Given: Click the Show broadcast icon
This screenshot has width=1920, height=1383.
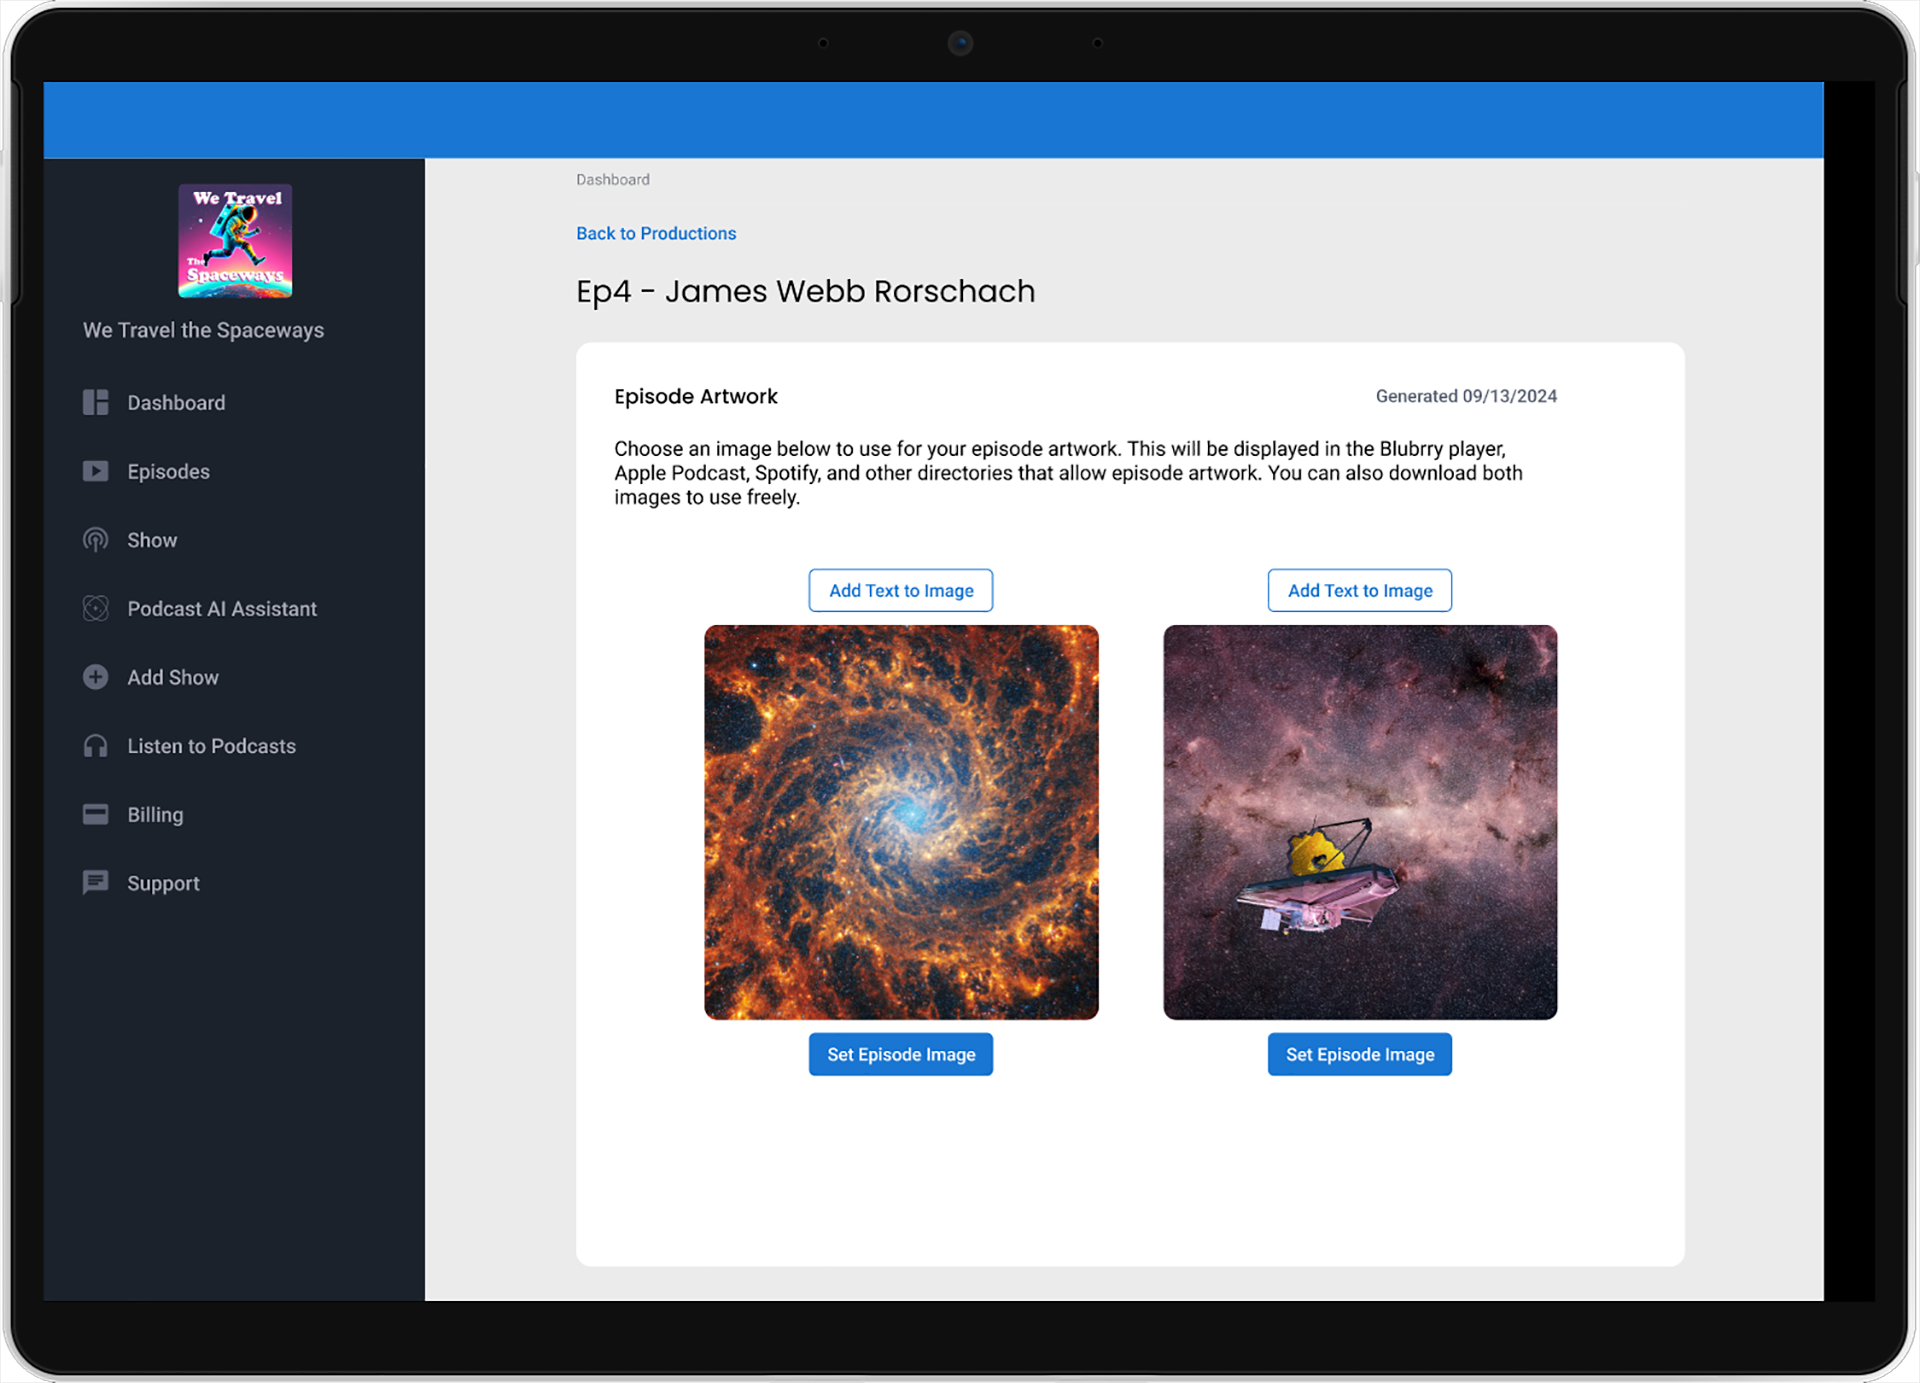Looking at the screenshot, I should click(x=95, y=540).
